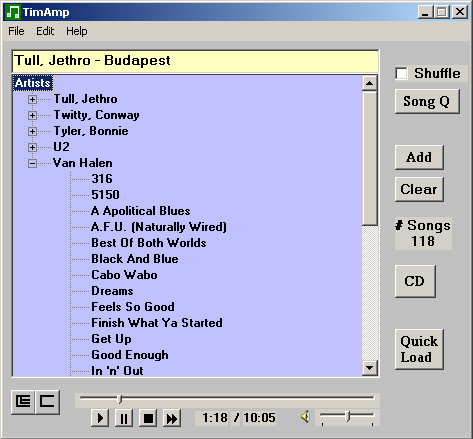
Task: Click the full view layout icon
Action: 23,402
